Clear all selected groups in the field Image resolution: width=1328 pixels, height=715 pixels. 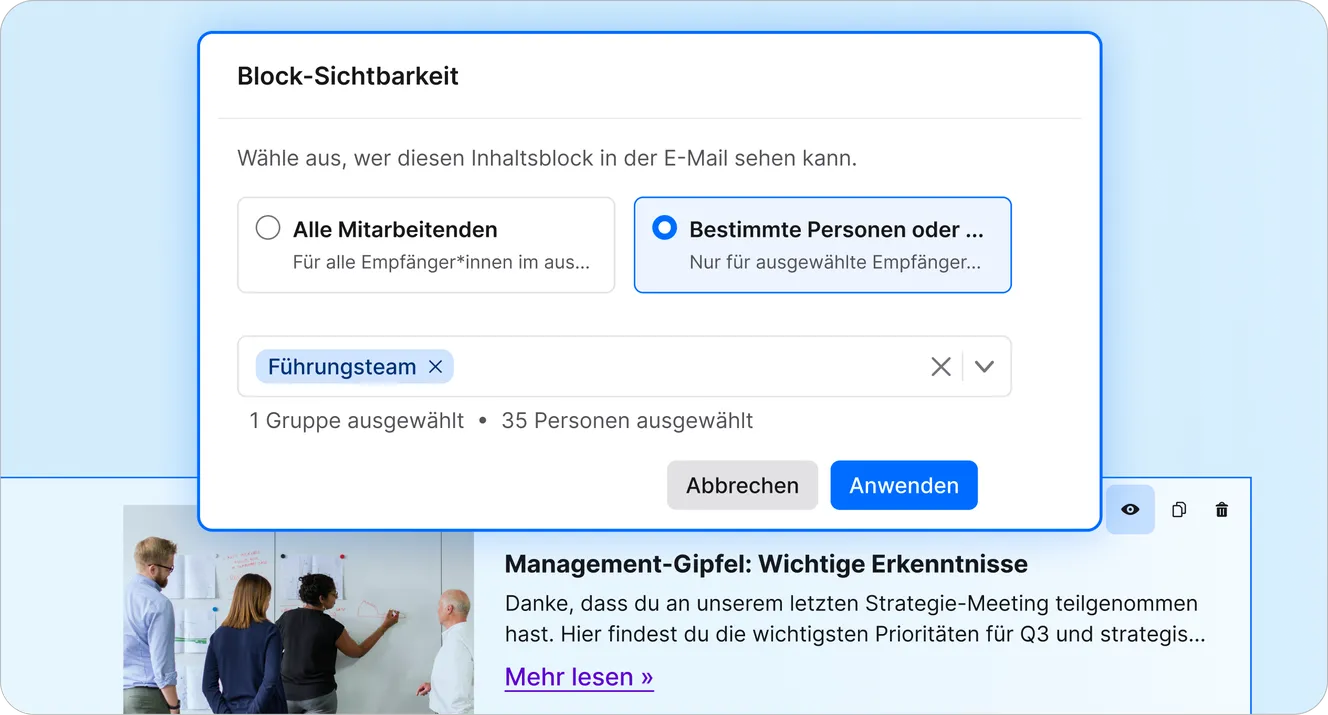click(x=940, y=367)
